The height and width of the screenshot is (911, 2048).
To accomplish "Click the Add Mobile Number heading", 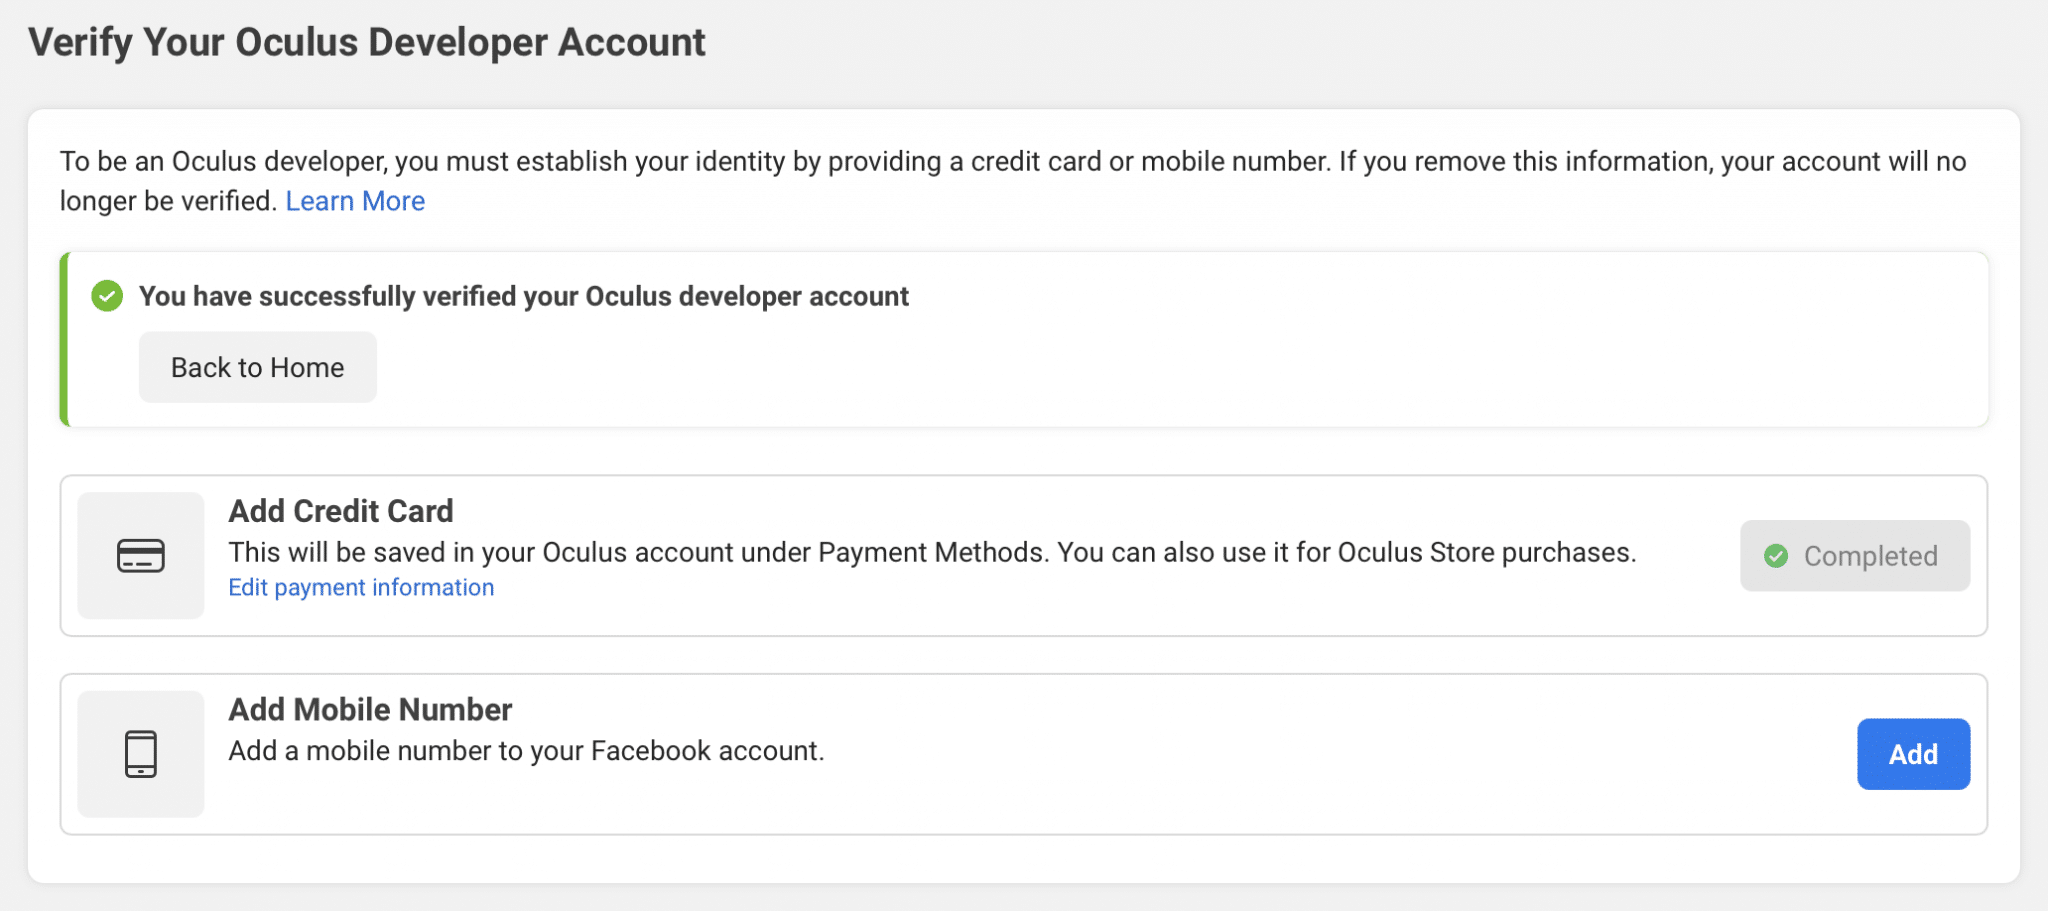I will (x=370, y=709).
